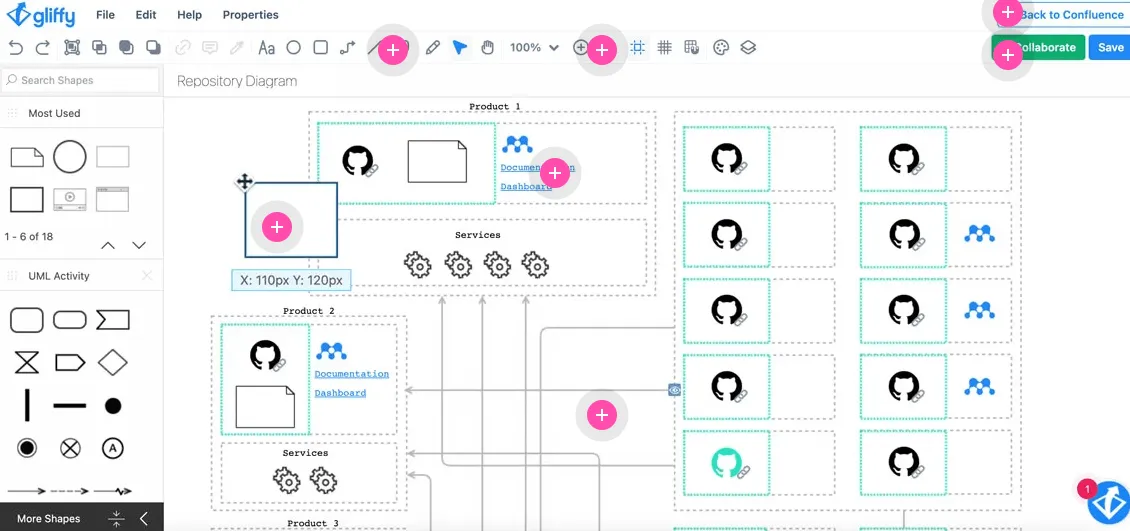Show next page of Most Used shapes
This screenshot has width=1130, height=531.
click(x=139, y=245)
